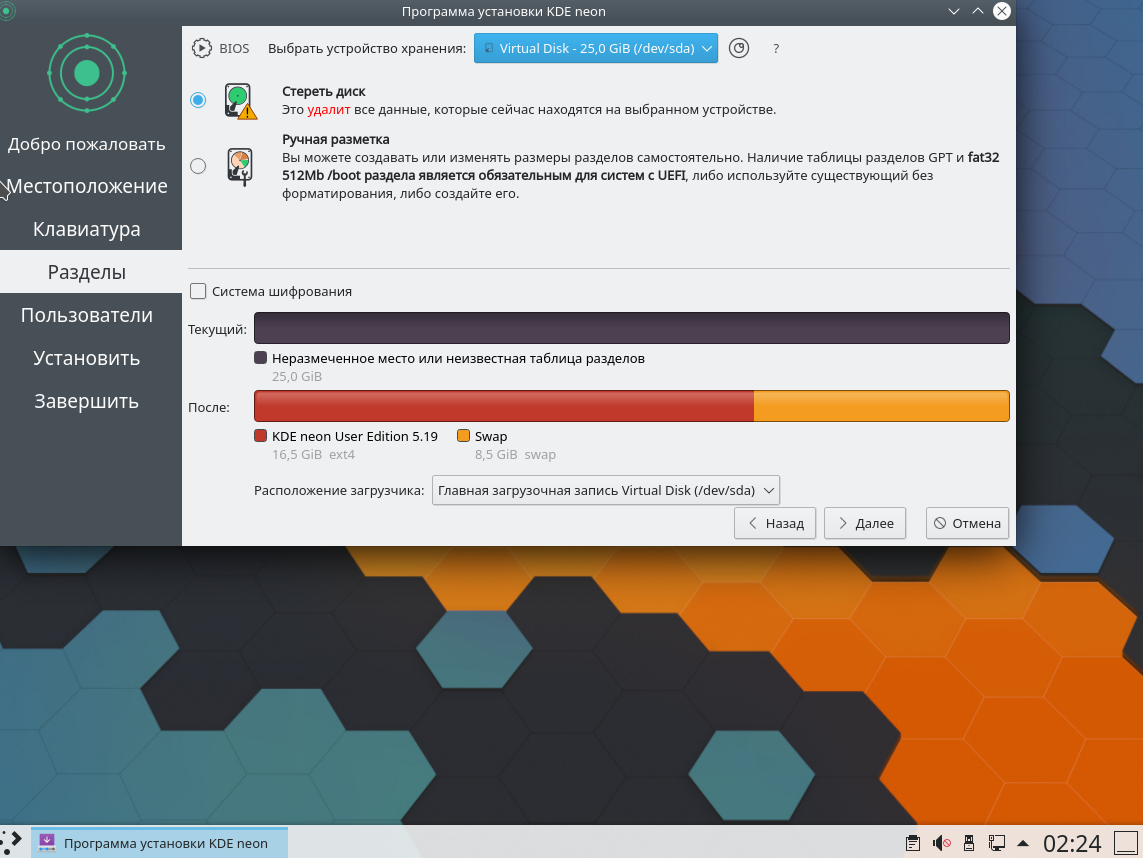Open clipboard tray icon
Image resolution: width=1143 pixels, height=858 pixels.
pyautogui.click(x=912, y=843)
